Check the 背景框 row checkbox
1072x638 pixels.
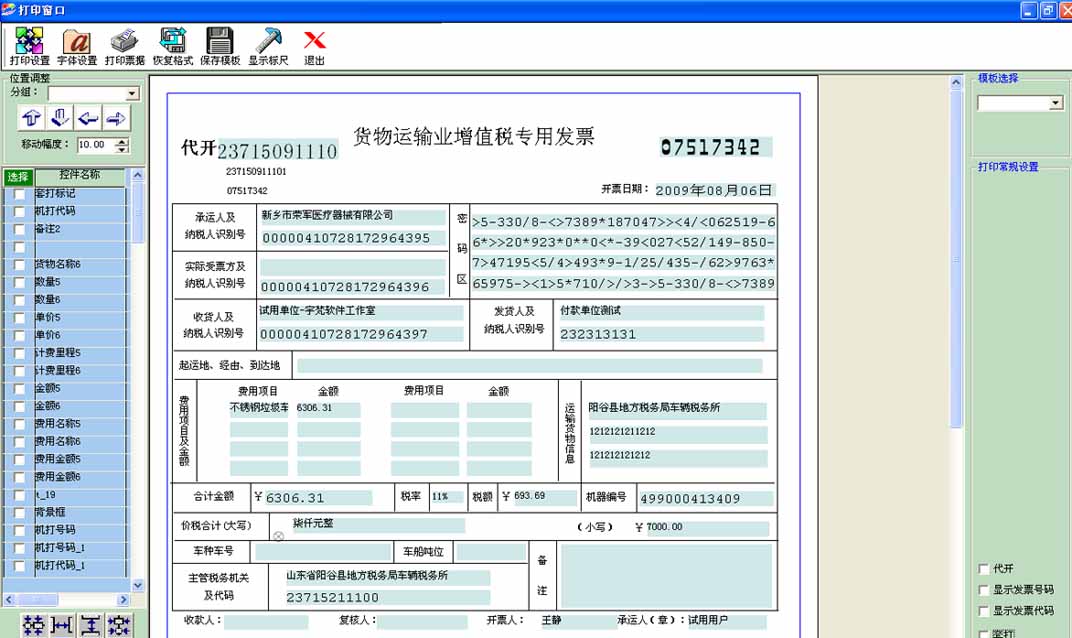19,513
